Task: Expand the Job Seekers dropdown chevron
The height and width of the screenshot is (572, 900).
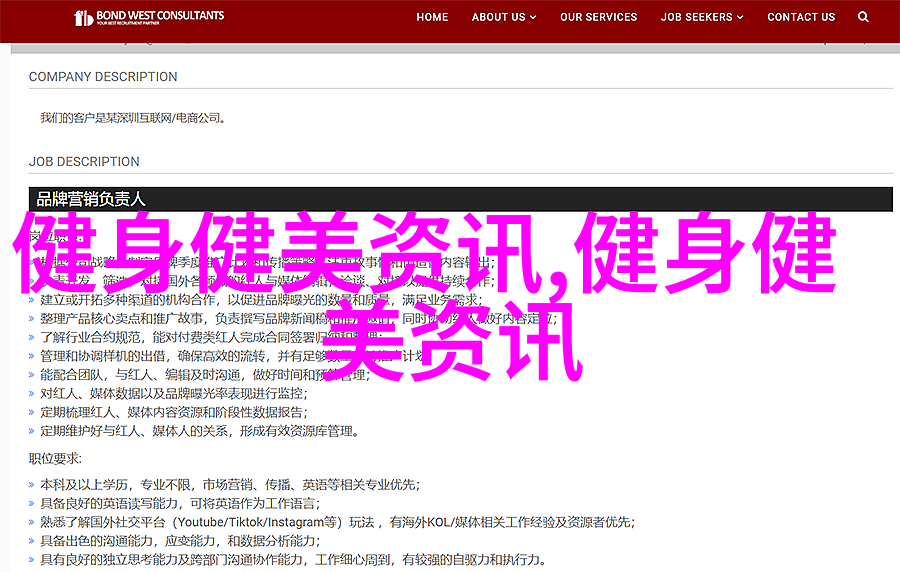Action: click(x=740, y=18)
